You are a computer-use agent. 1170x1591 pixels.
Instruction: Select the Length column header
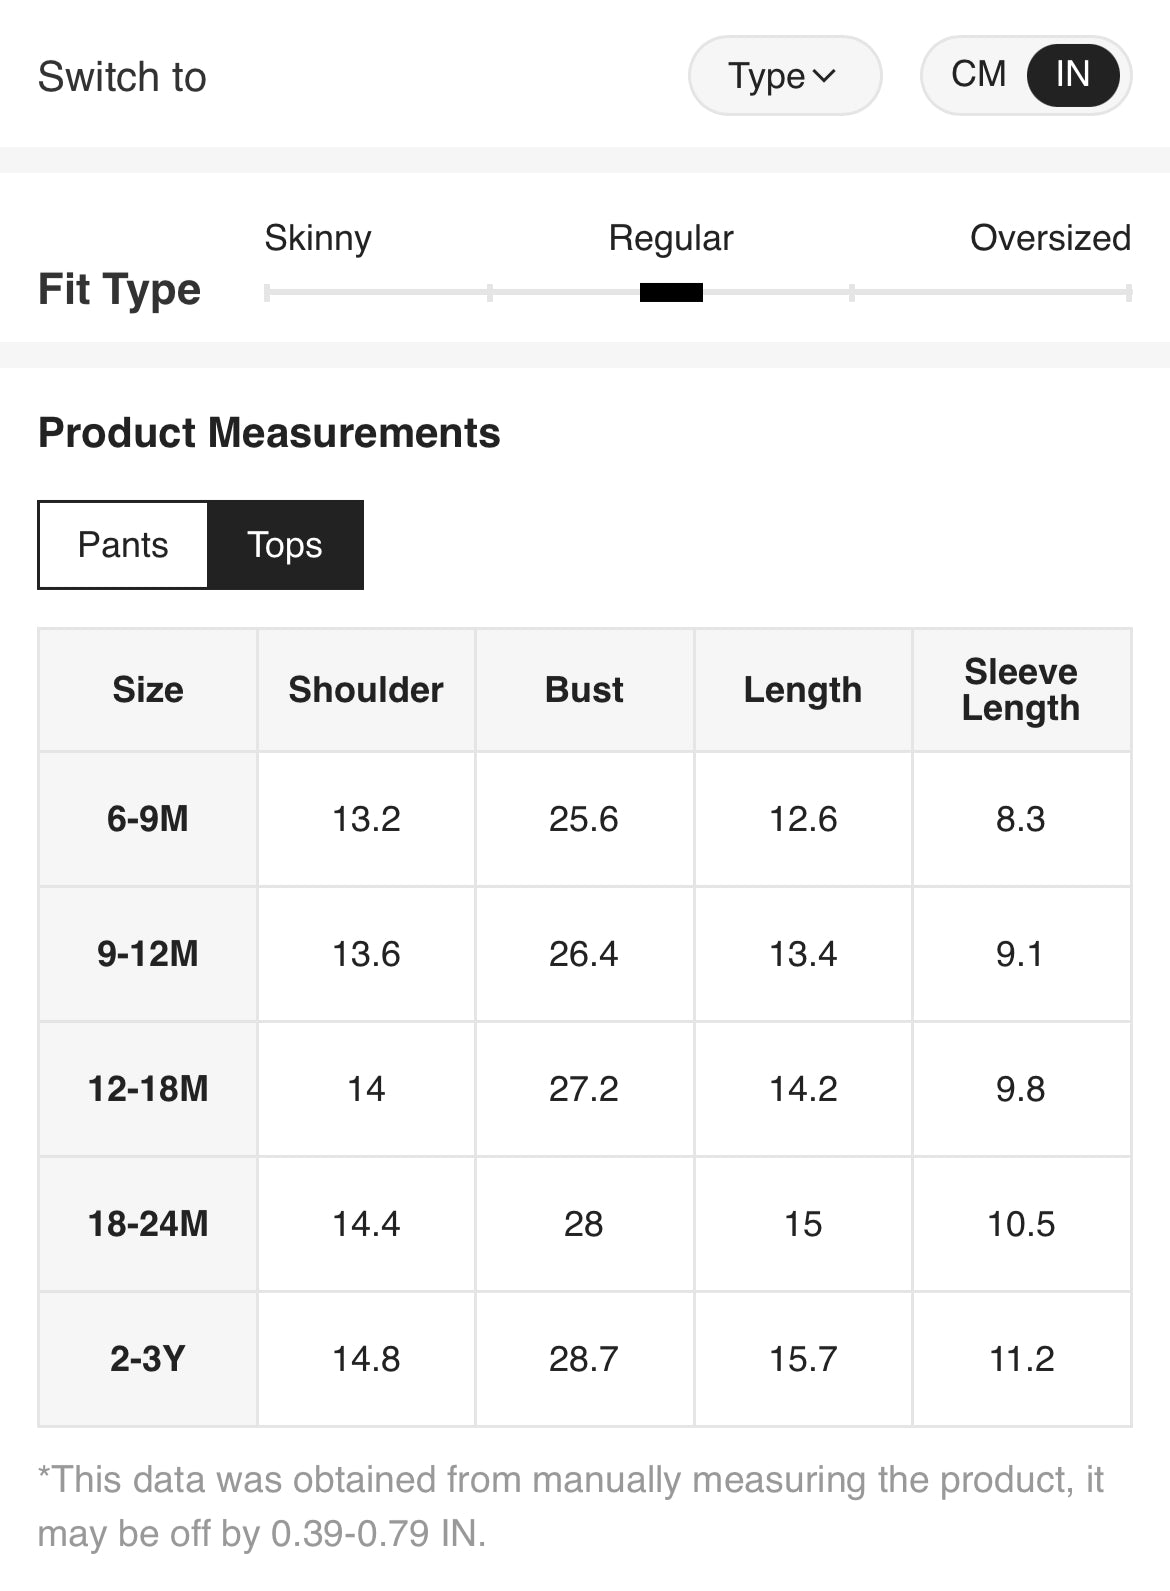tap(802, 690)
